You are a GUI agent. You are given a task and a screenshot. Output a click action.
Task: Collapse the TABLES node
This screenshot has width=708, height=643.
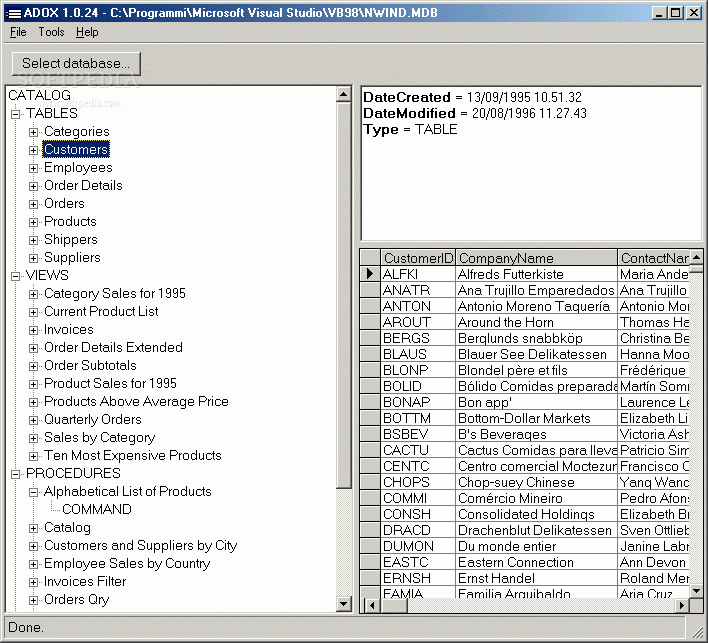tap(15, 114)
